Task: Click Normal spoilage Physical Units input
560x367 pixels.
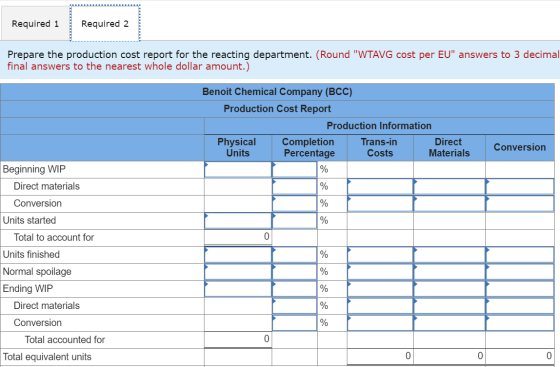Action: 238,272
